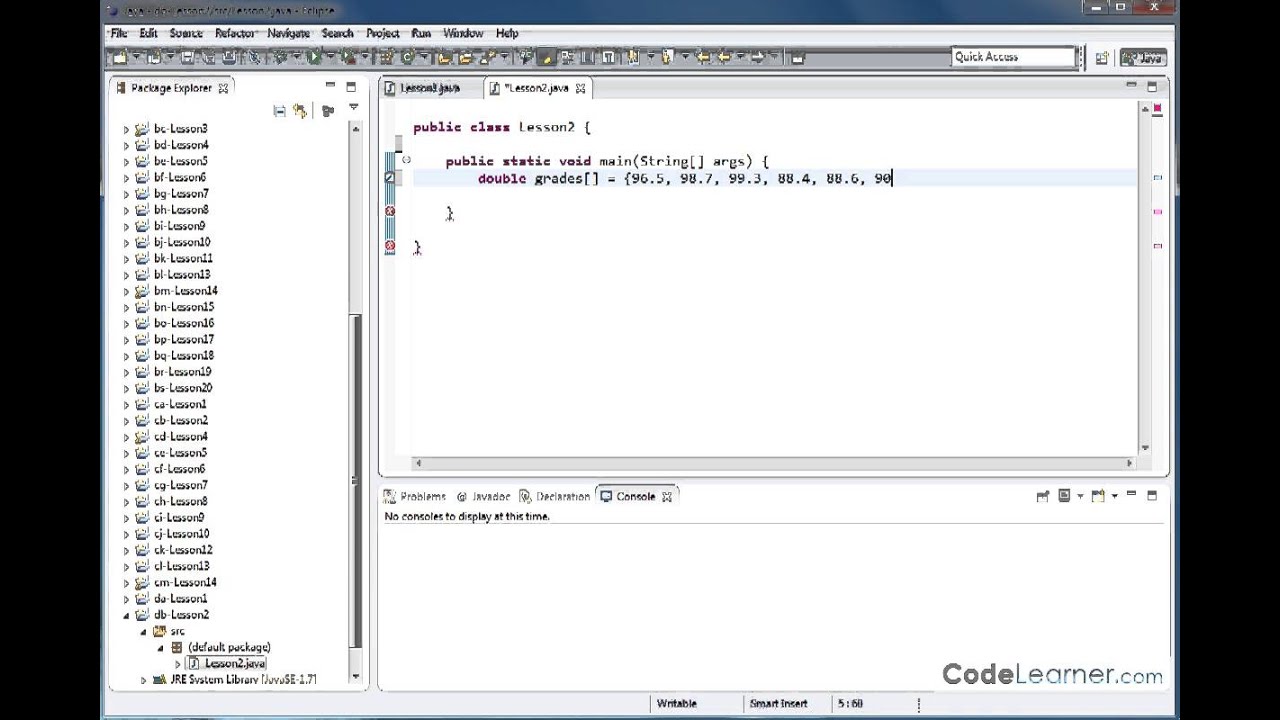Viewport: 1280px width, 720px height.
Task: Click the Writable status bar entry
Action: [x=676, y=704]
